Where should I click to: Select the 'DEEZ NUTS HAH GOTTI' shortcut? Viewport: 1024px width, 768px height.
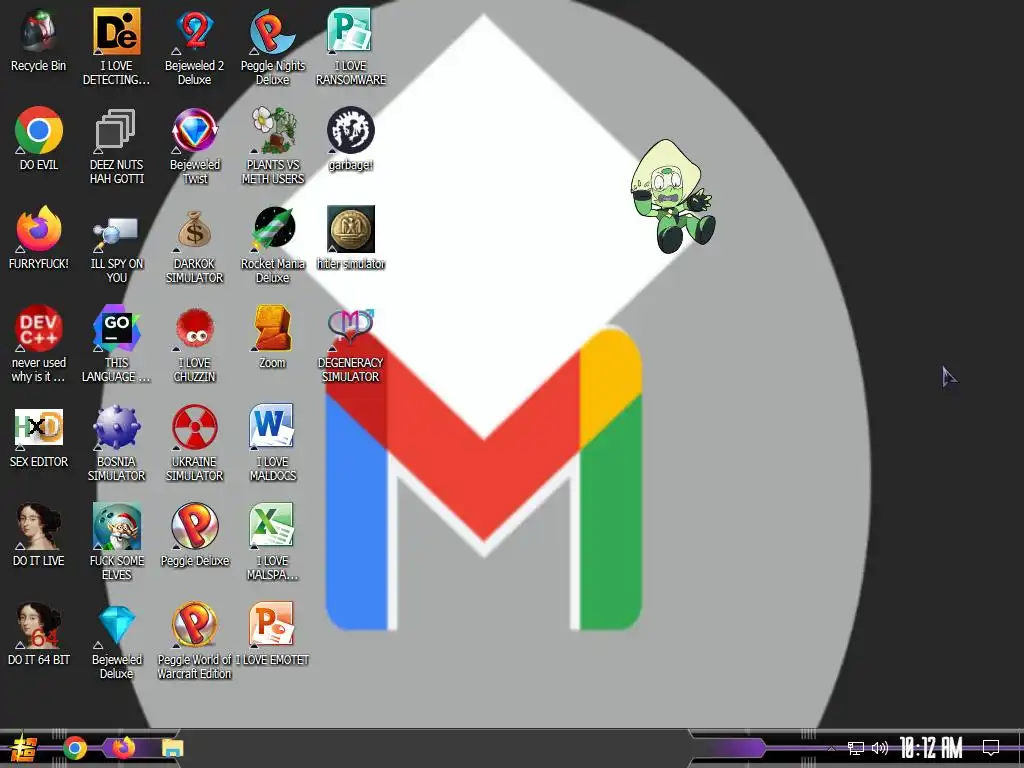(x=116, y=131)
